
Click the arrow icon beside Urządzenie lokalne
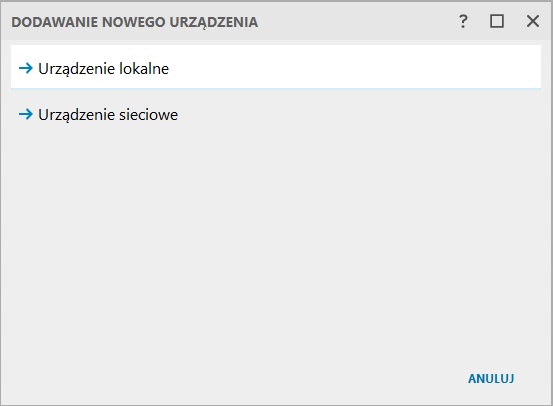[x=26, y=68]
